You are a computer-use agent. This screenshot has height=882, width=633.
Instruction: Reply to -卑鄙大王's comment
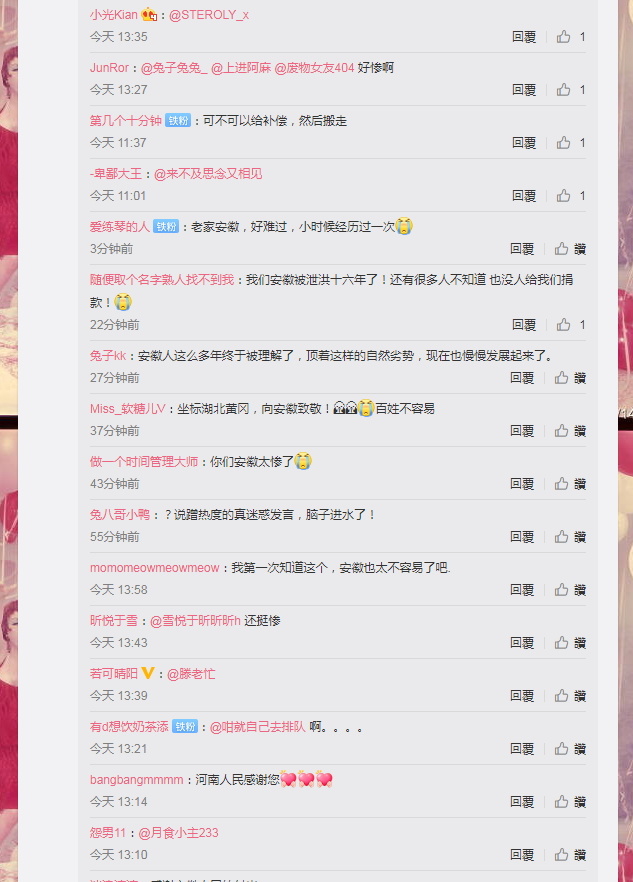click(x=524, y=196)
